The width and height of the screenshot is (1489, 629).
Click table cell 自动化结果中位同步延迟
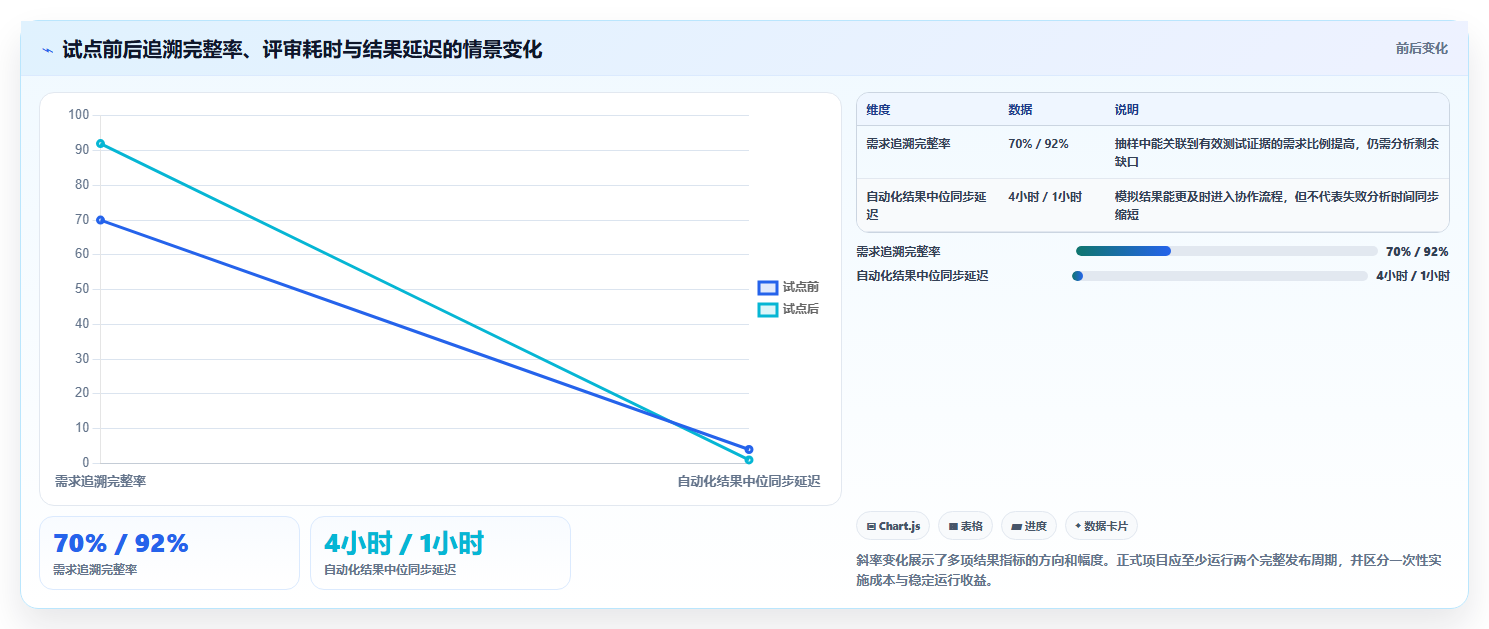926,206
